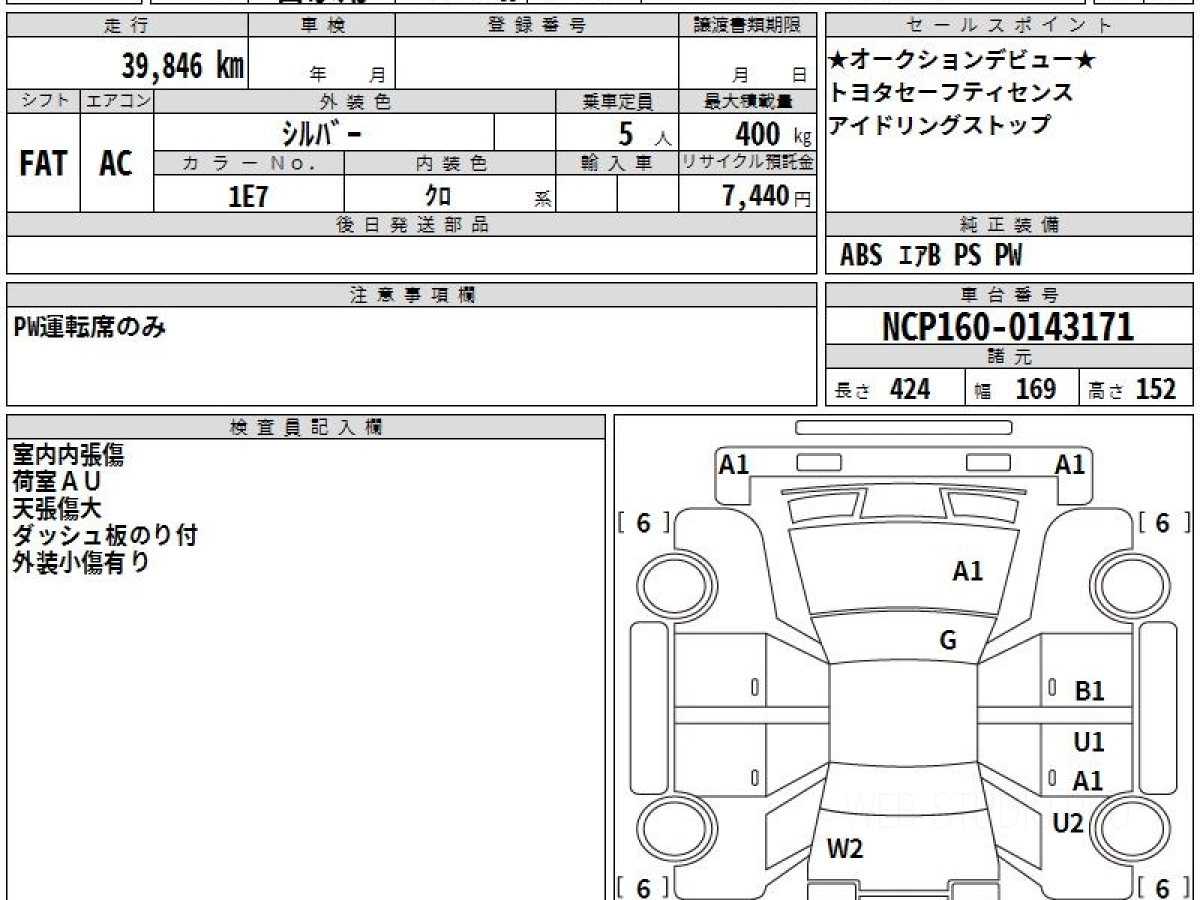Select inspector note 荷室AU
Image resolution: width=1200 pixels, height=900 pixels.
pos(58,482)
